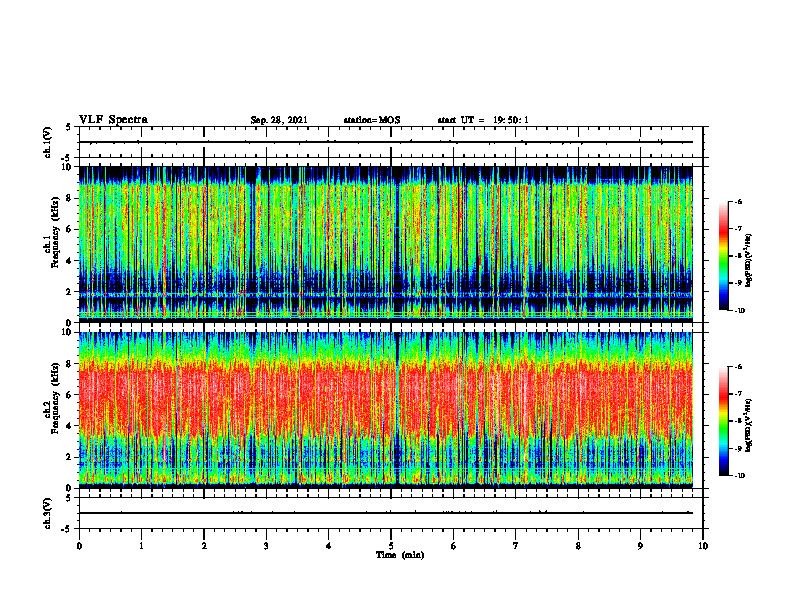Click the time axis end label "10"
792x612 pixels.
tap(703, 546)
